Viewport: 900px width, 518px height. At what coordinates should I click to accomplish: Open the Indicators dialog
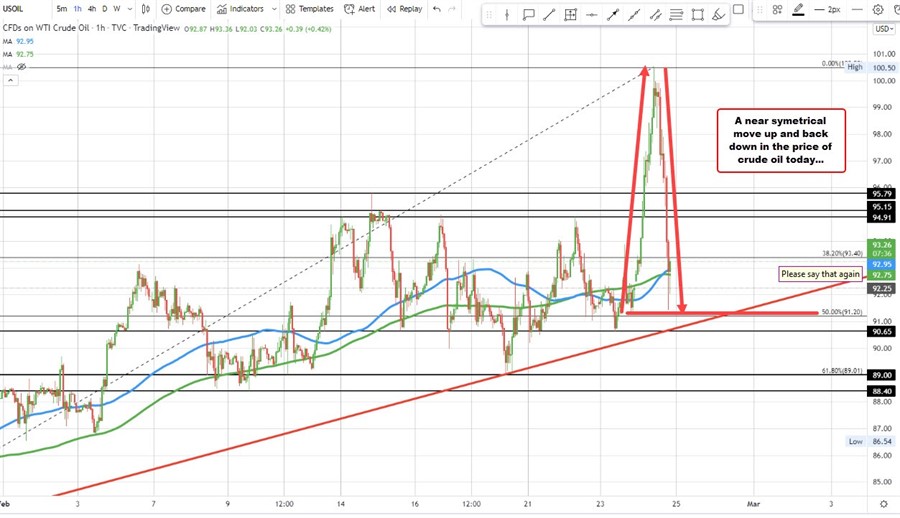pyautogui.click(x=240, y=9)
